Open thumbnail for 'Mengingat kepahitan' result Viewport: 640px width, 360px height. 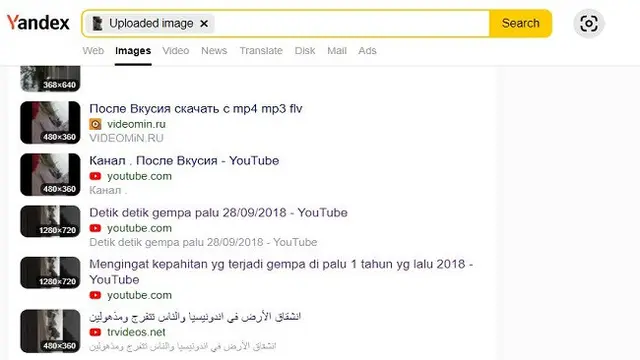click(x=50, y=273)
